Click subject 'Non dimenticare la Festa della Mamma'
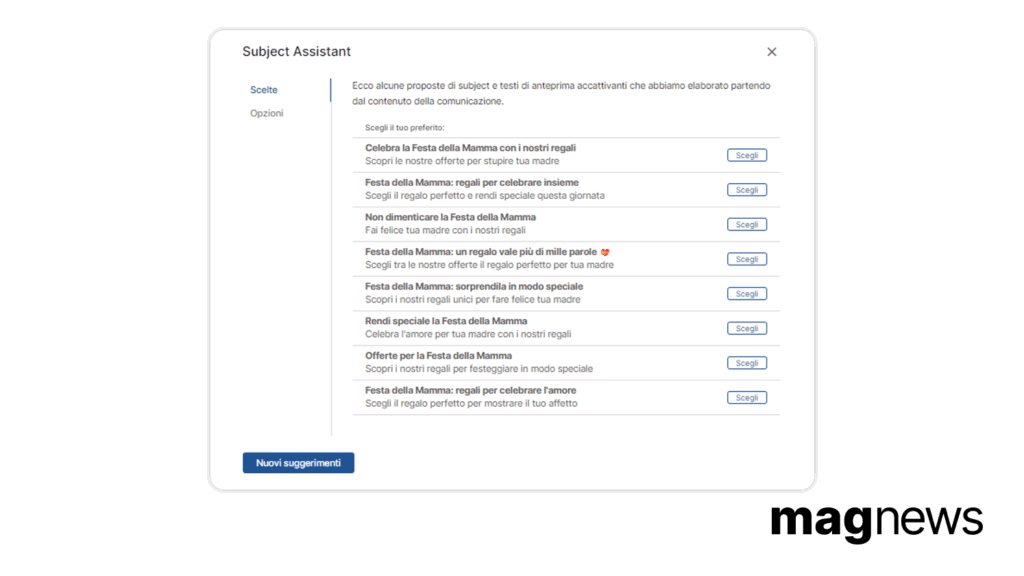1024x576 pixels. click(x=450, y=217)
